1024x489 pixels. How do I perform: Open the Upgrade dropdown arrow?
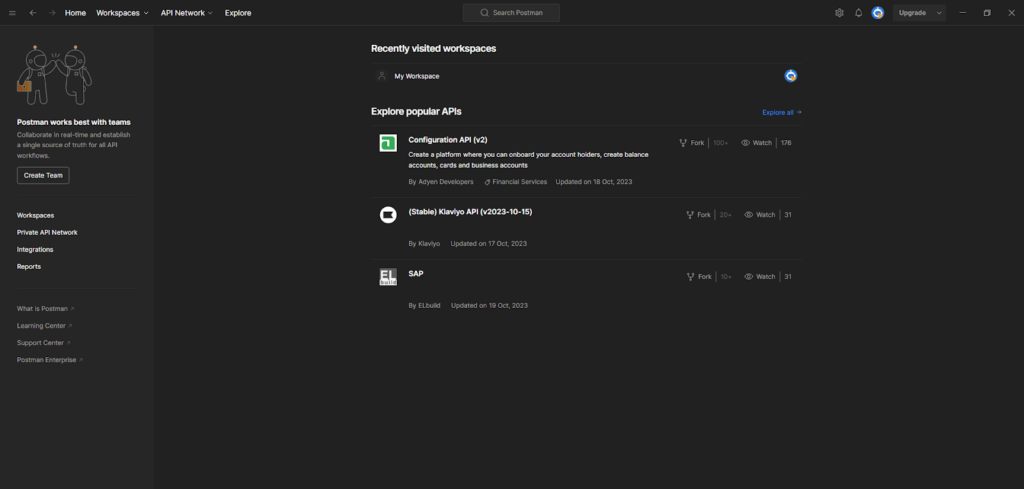939,13
